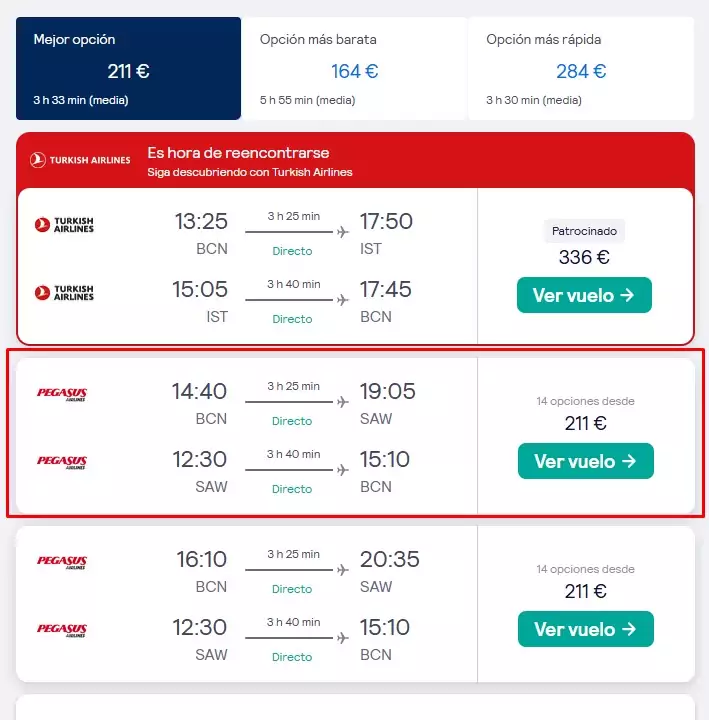Click the plane icon on 14:40 BCN–SAW route
The image size is (709, 720).
point(343,402)
